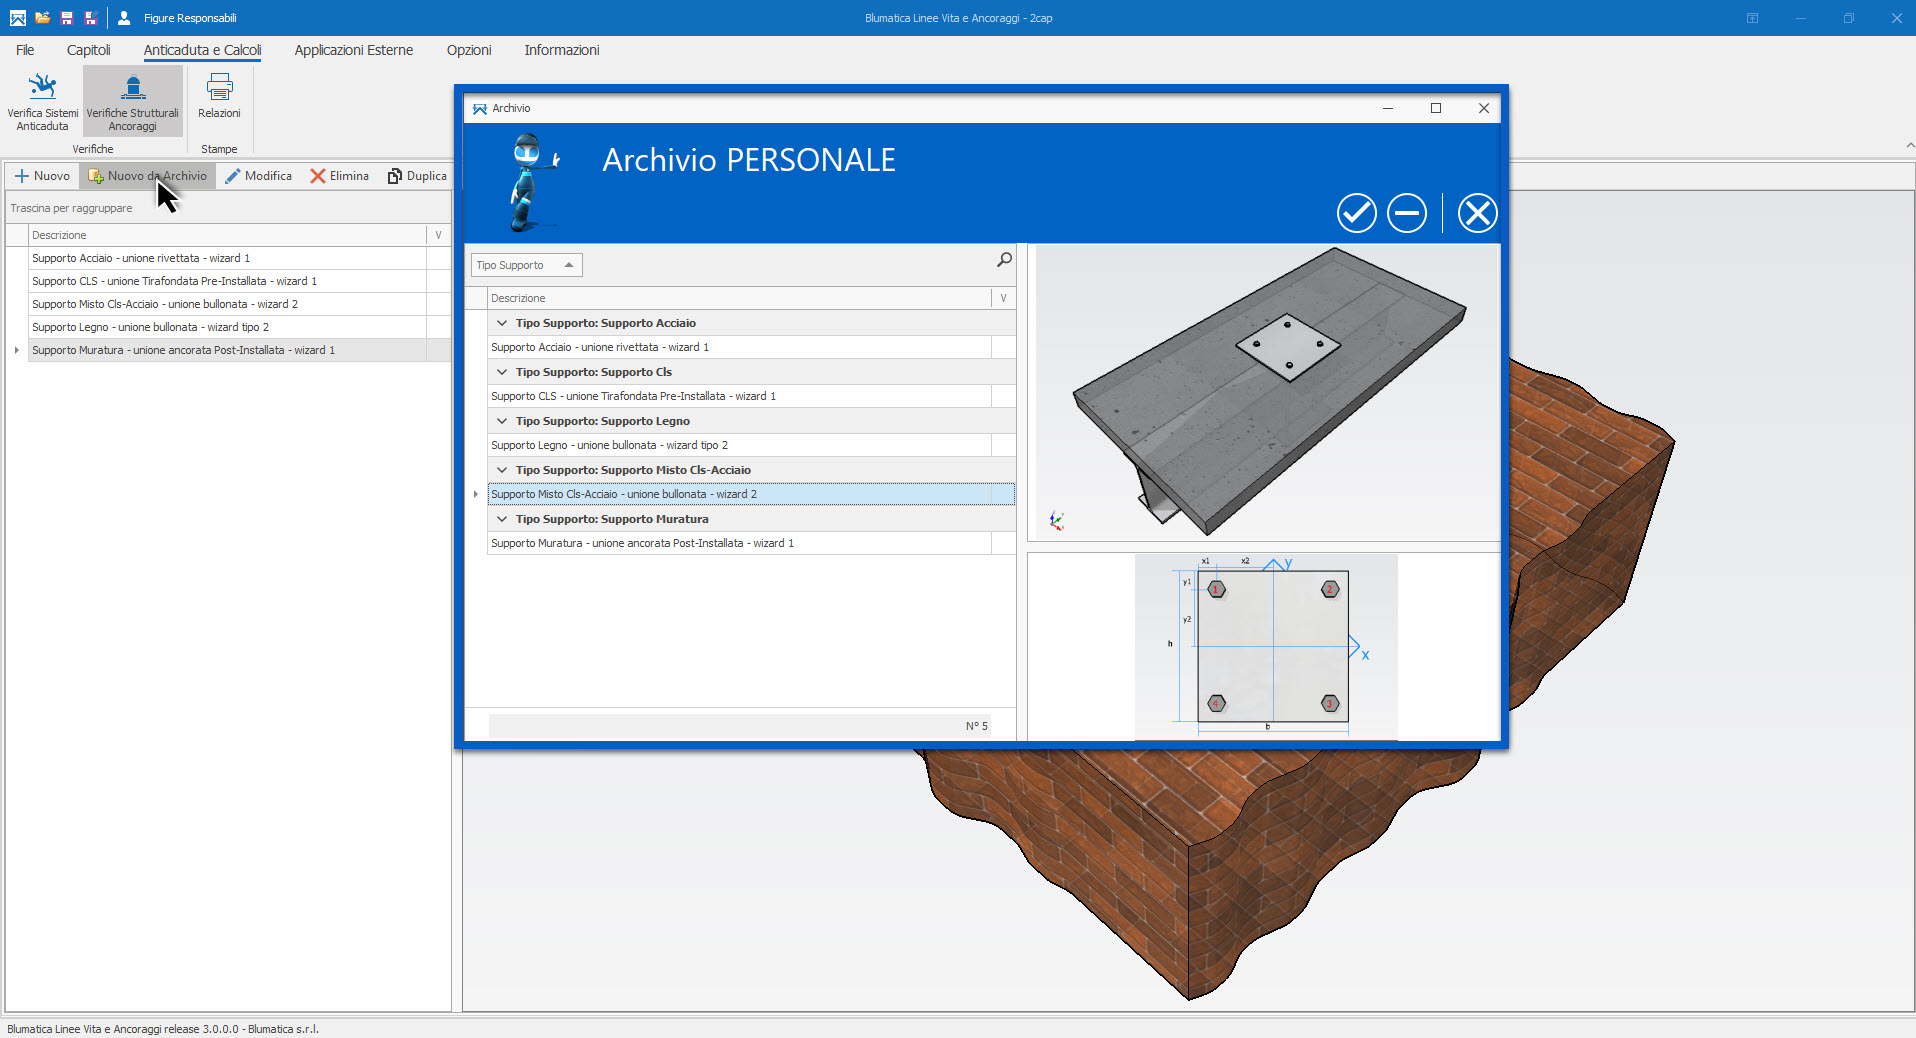Collapse Tipo Supporto: Supporto Acciaio group
This screenshot has width=1916, height=1038.
502,323
